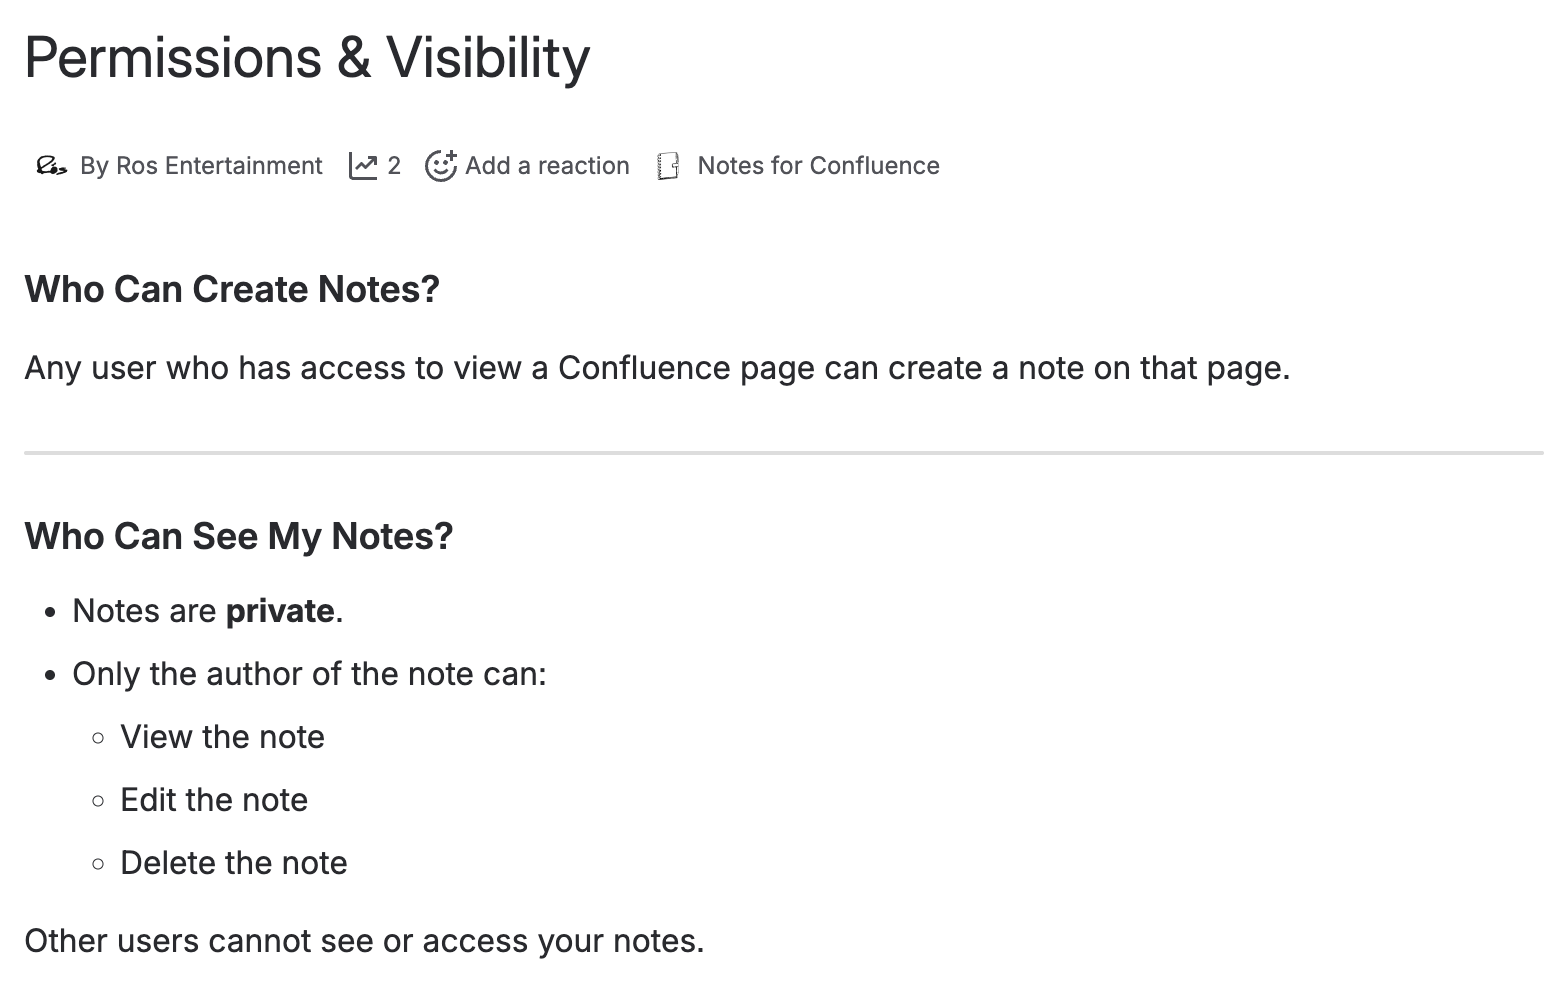1556x1006 pixels.
Task: Click the Who Can Create Notes? heading
Action: [232, 289]
